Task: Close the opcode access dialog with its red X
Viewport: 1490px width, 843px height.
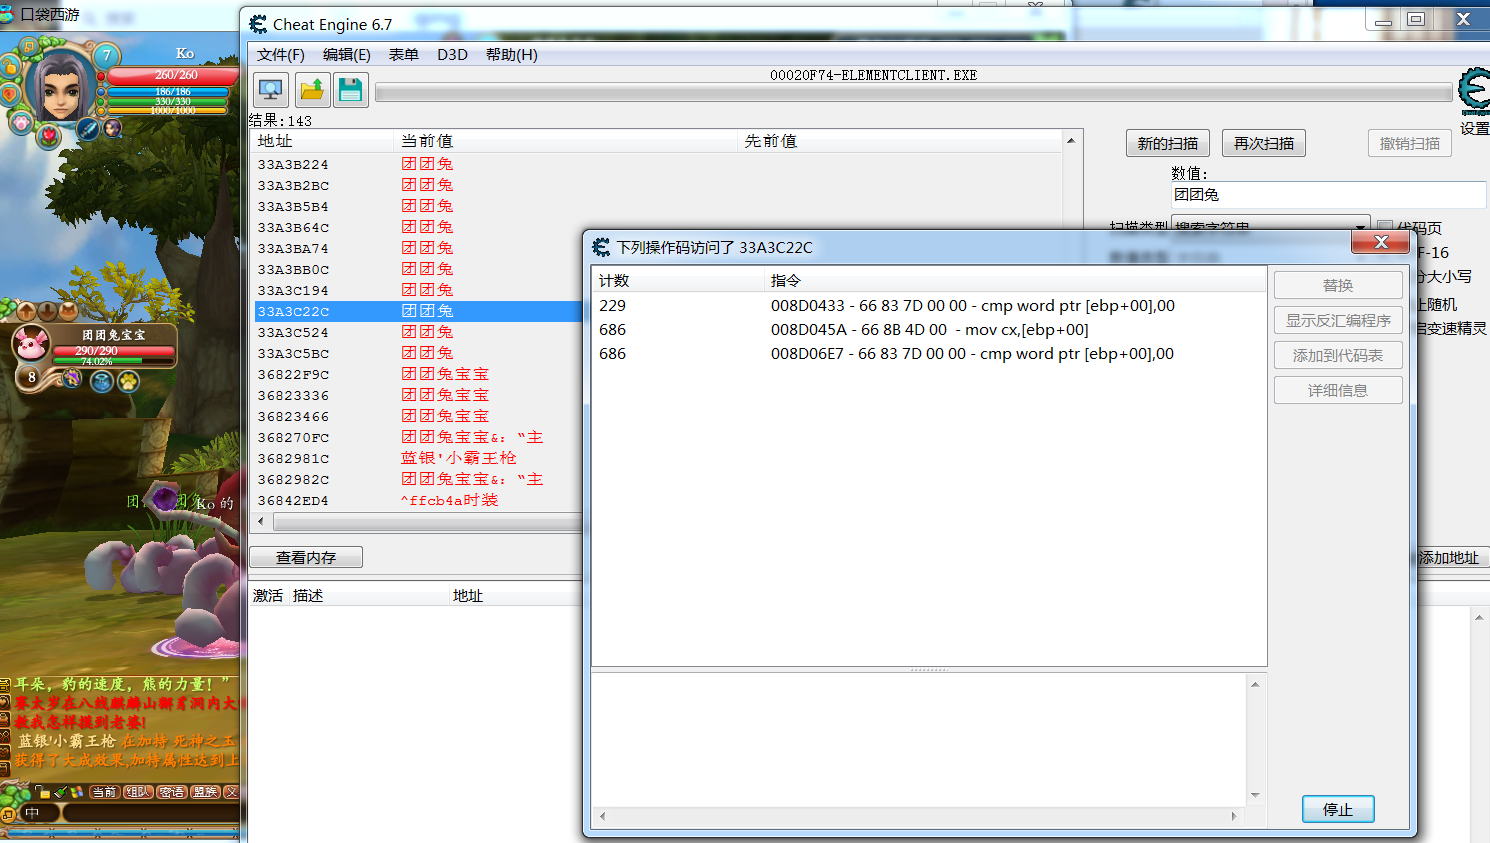Action: tap(1381, 243)
